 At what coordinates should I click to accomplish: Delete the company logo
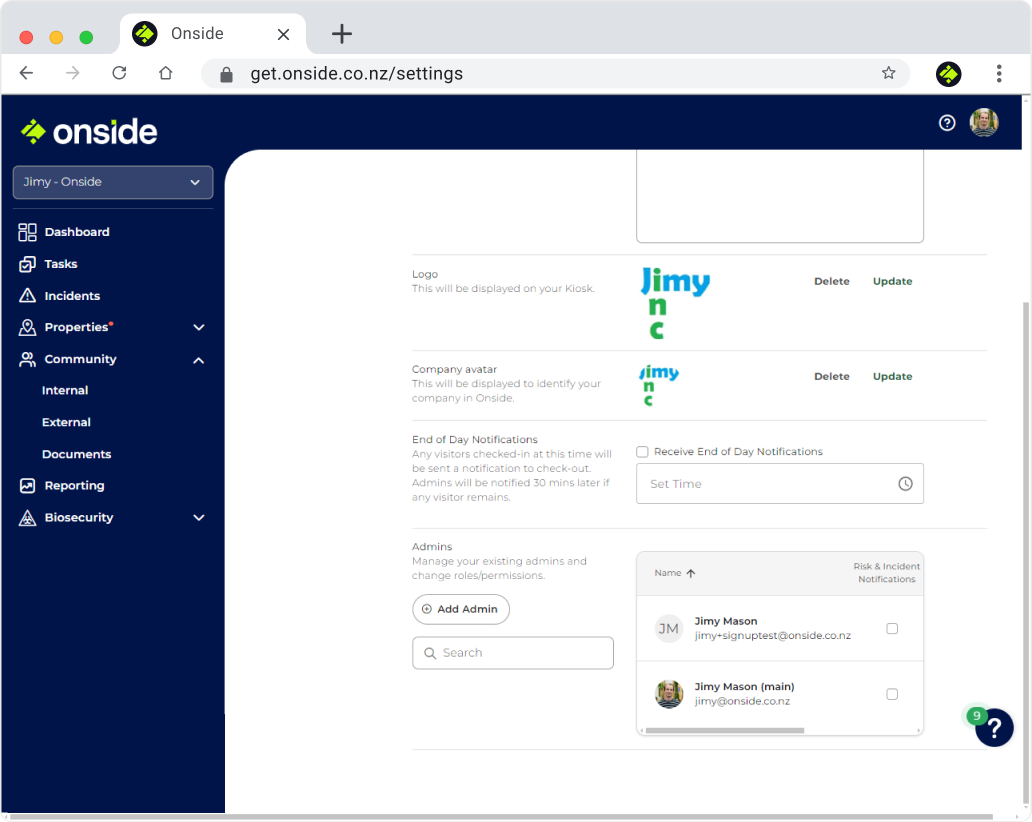pyautogui.click(x=831, y=281)
